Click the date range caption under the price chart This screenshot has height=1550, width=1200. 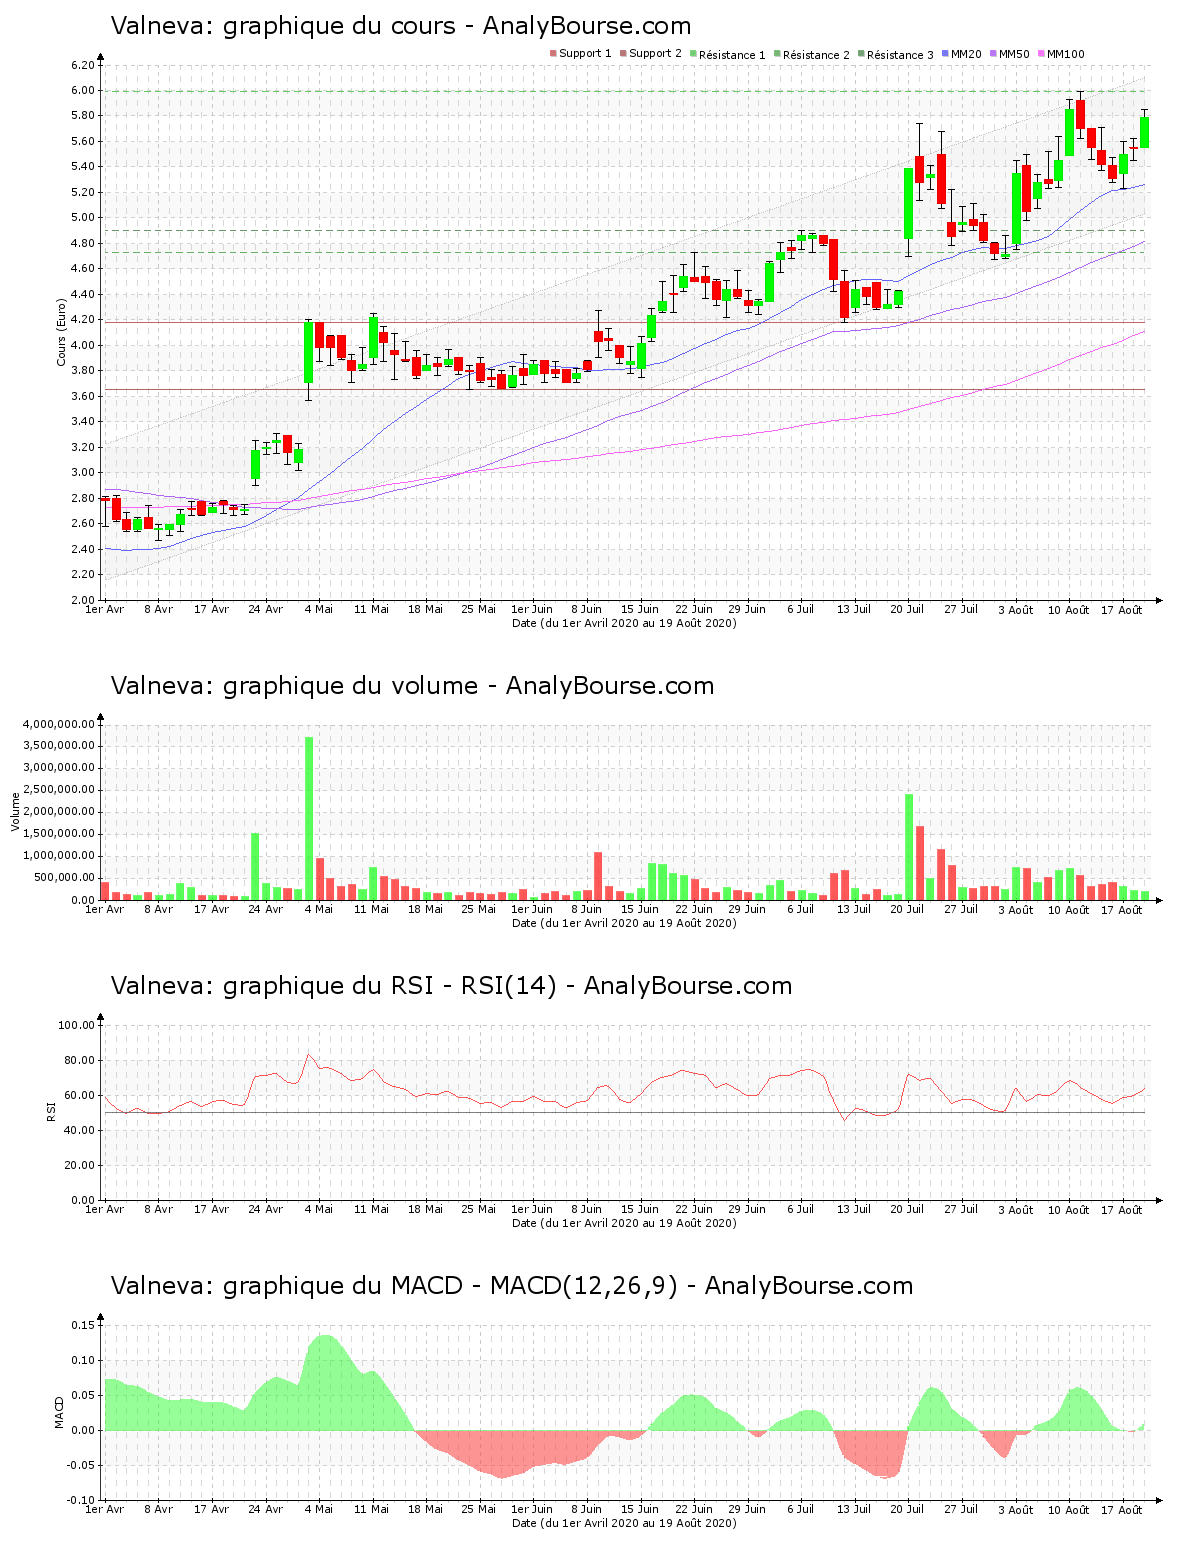pyautogui.click(x=624, y=623)
